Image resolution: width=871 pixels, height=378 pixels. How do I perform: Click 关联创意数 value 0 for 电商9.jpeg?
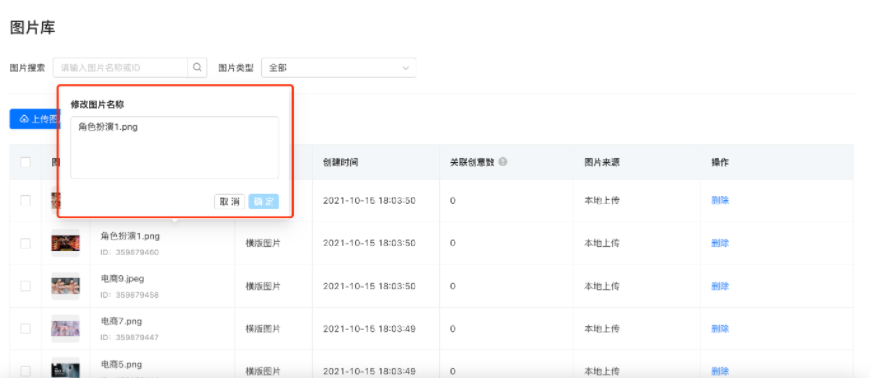tap(453, 286)
